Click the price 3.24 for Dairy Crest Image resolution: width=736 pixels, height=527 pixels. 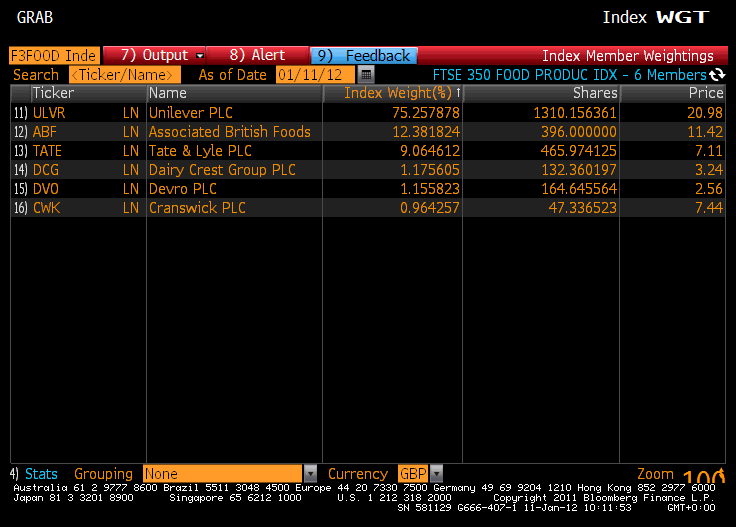click(x=709, y=170)
